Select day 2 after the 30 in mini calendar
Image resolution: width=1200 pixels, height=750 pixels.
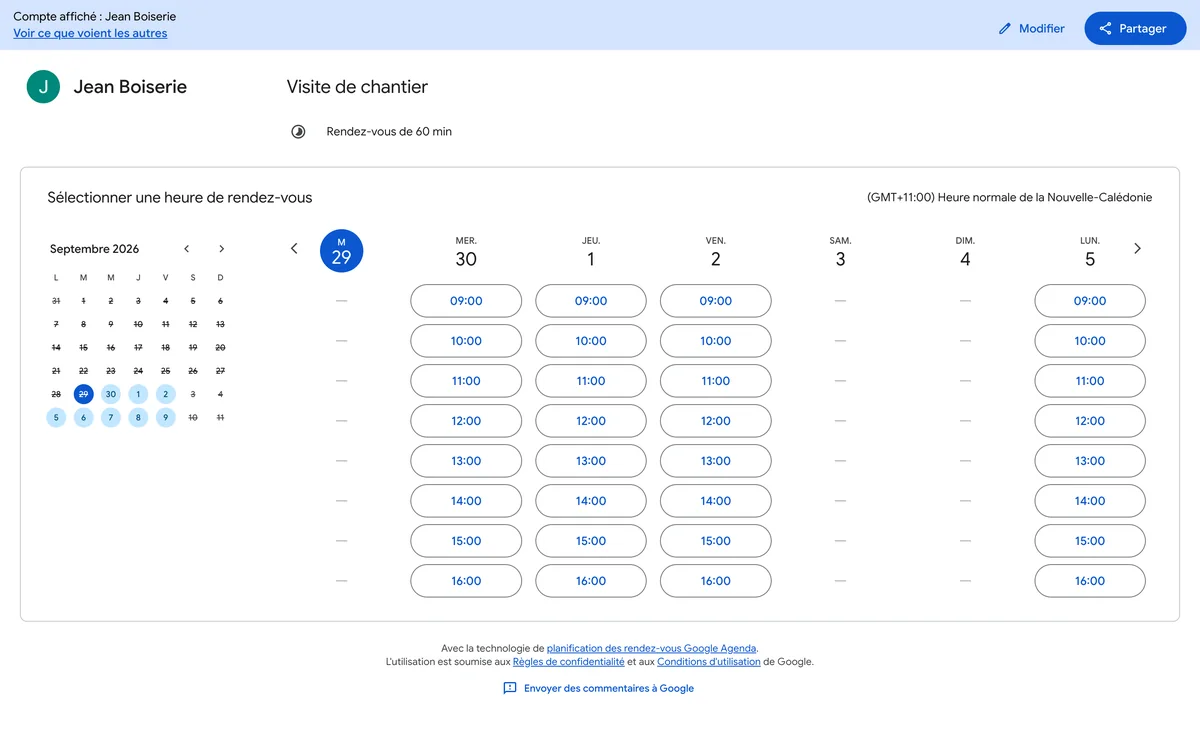click(166, 394)
